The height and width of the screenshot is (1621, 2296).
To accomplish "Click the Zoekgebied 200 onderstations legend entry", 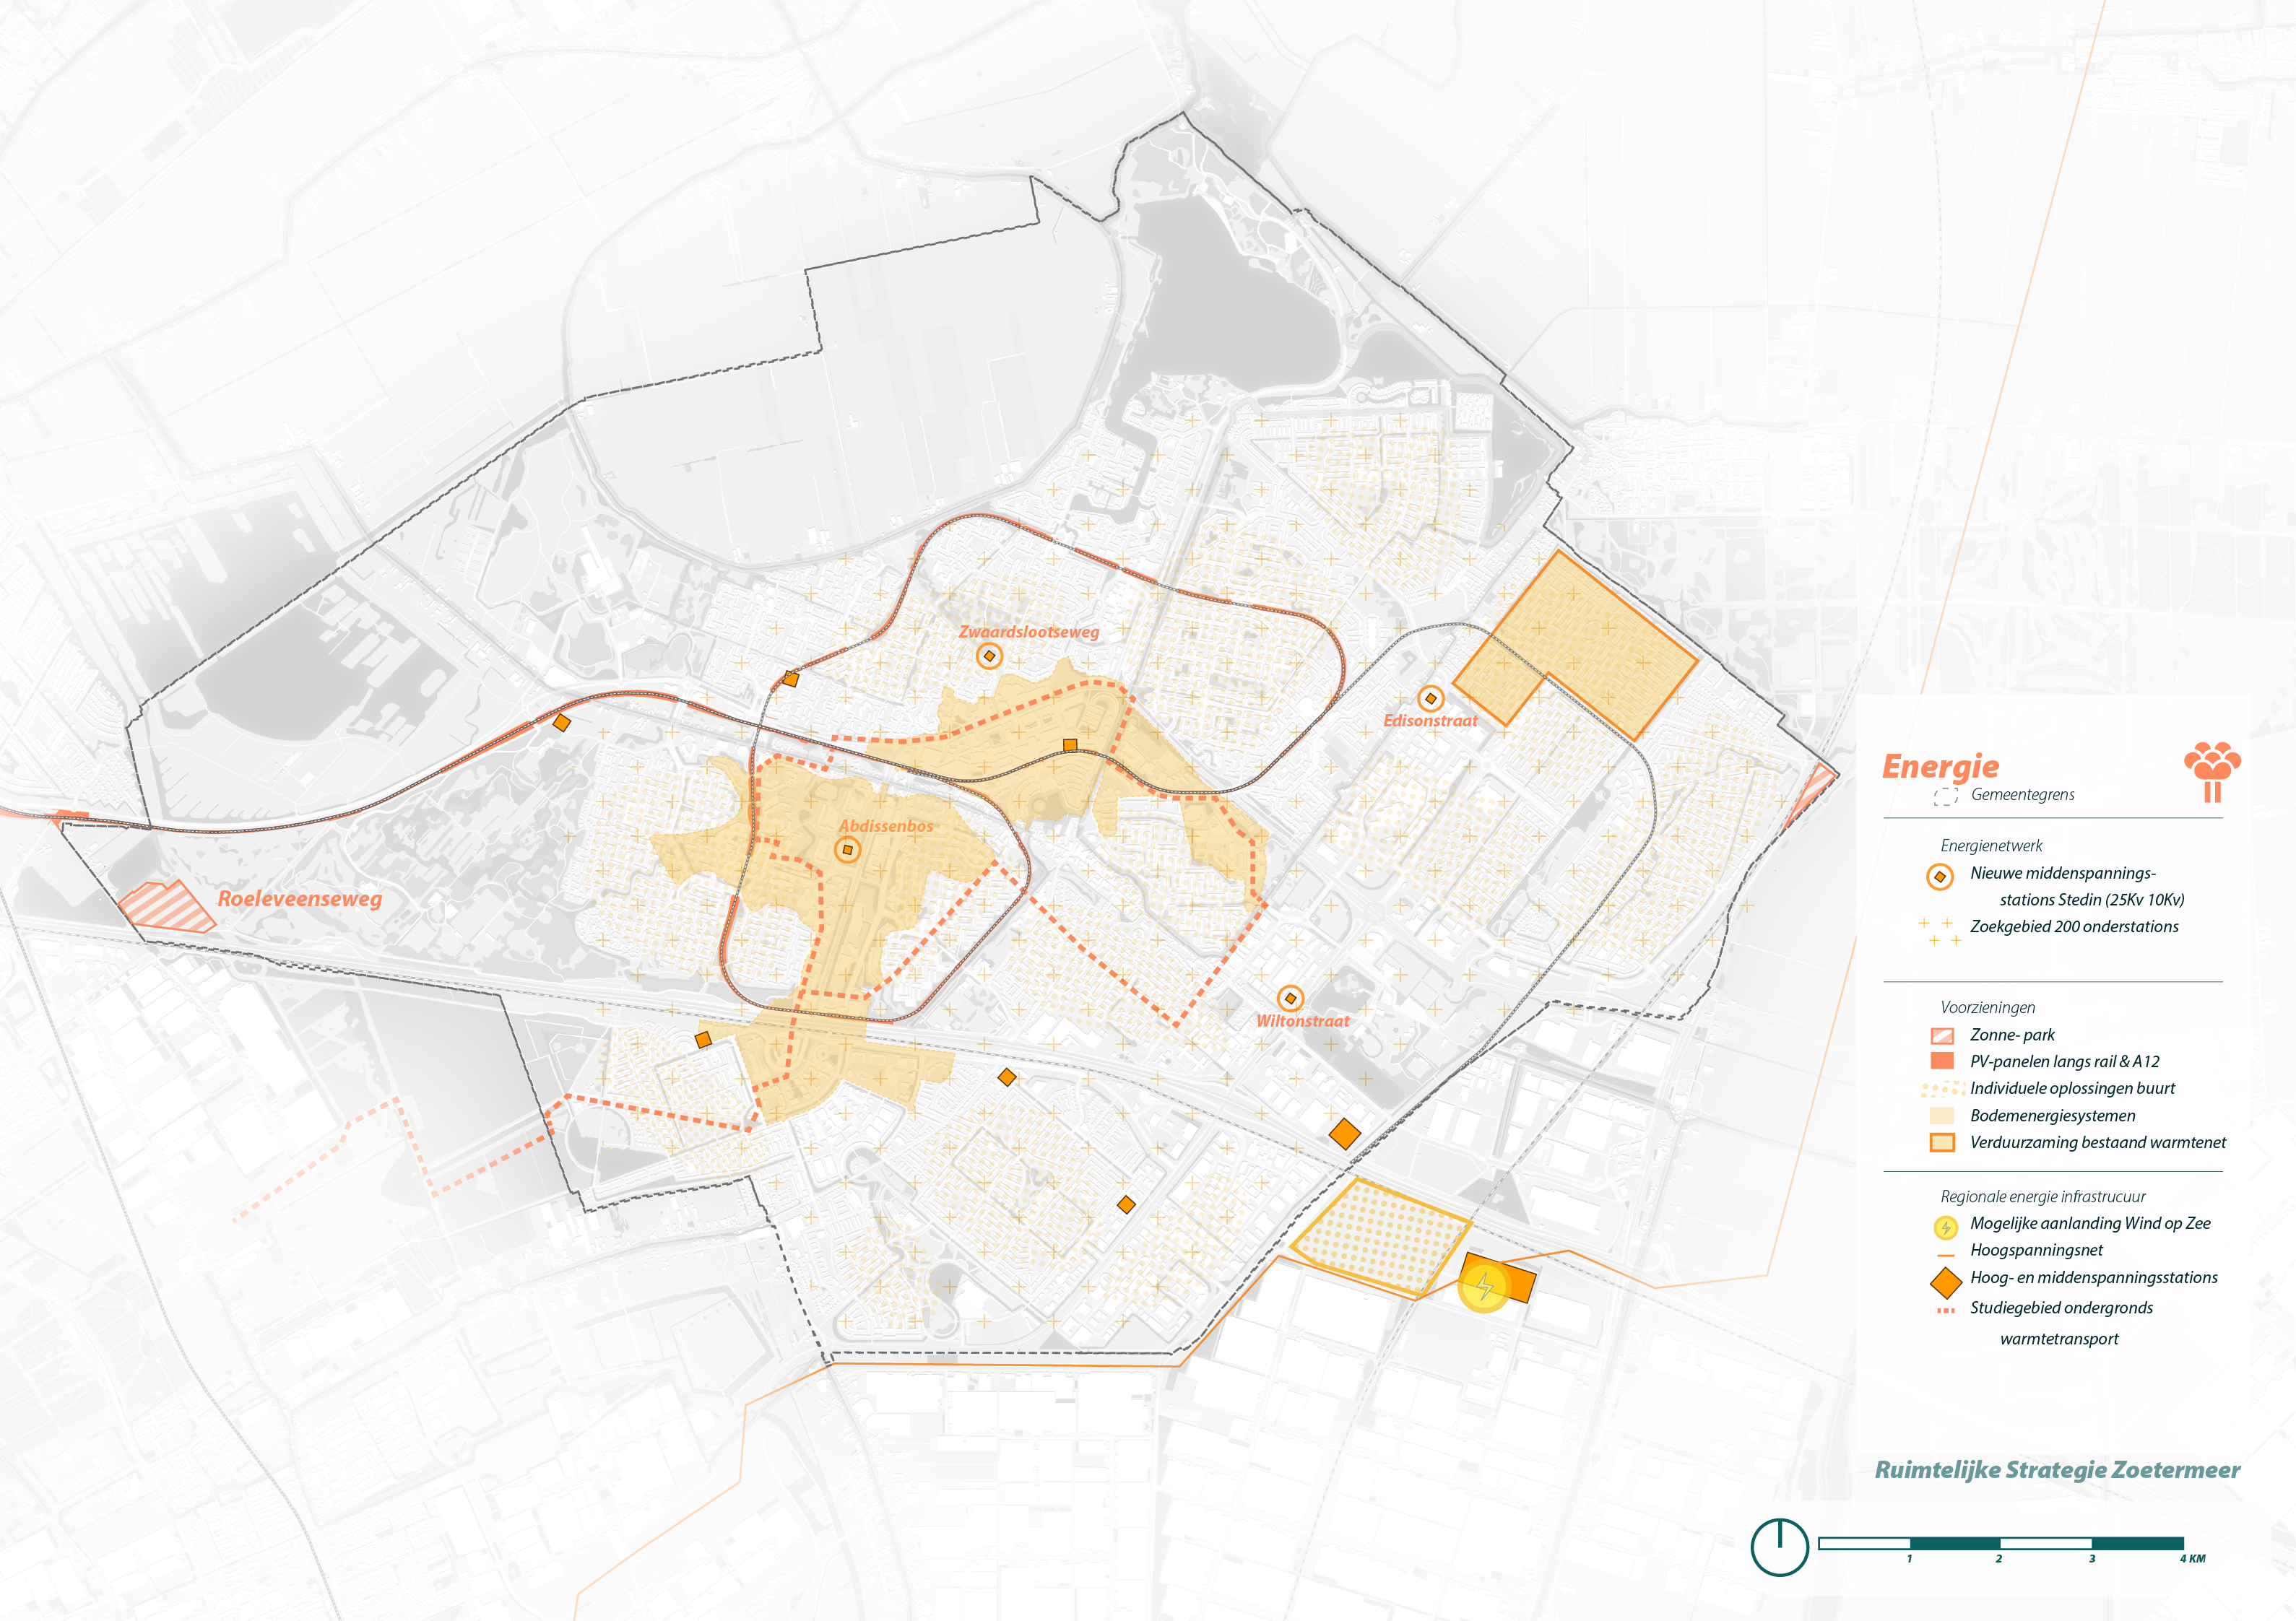I will pyautogui.click(x=2074, y=927).
